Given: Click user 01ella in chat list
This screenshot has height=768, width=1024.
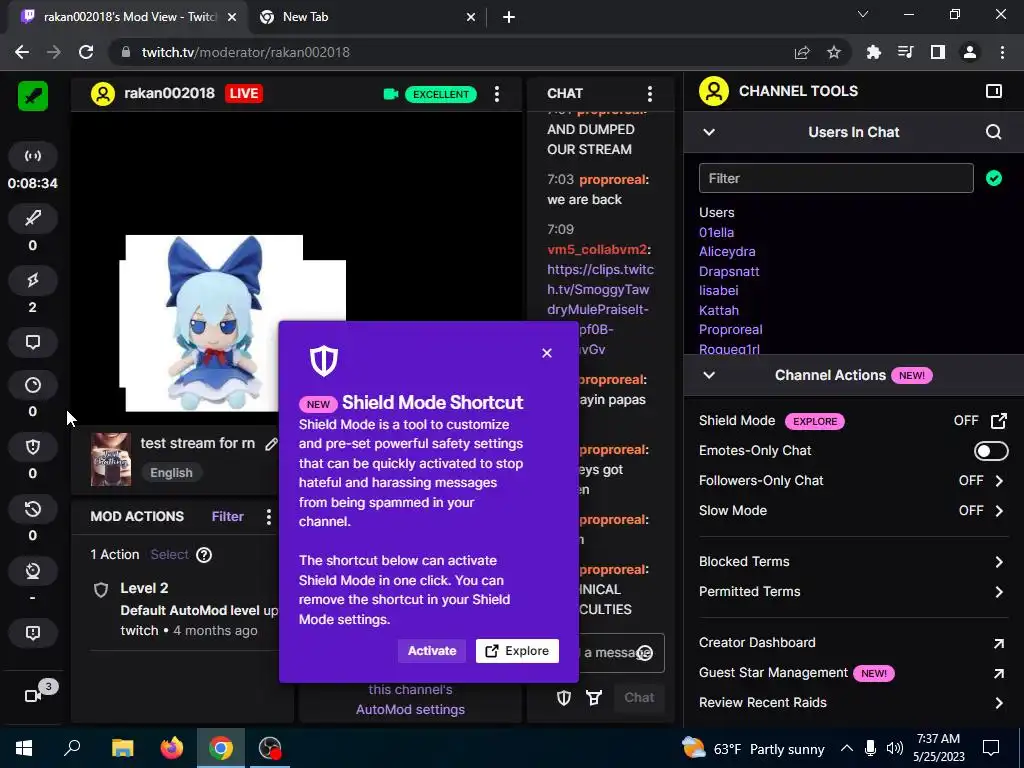Looking at the screenshot, I should (x=716, y=232).
